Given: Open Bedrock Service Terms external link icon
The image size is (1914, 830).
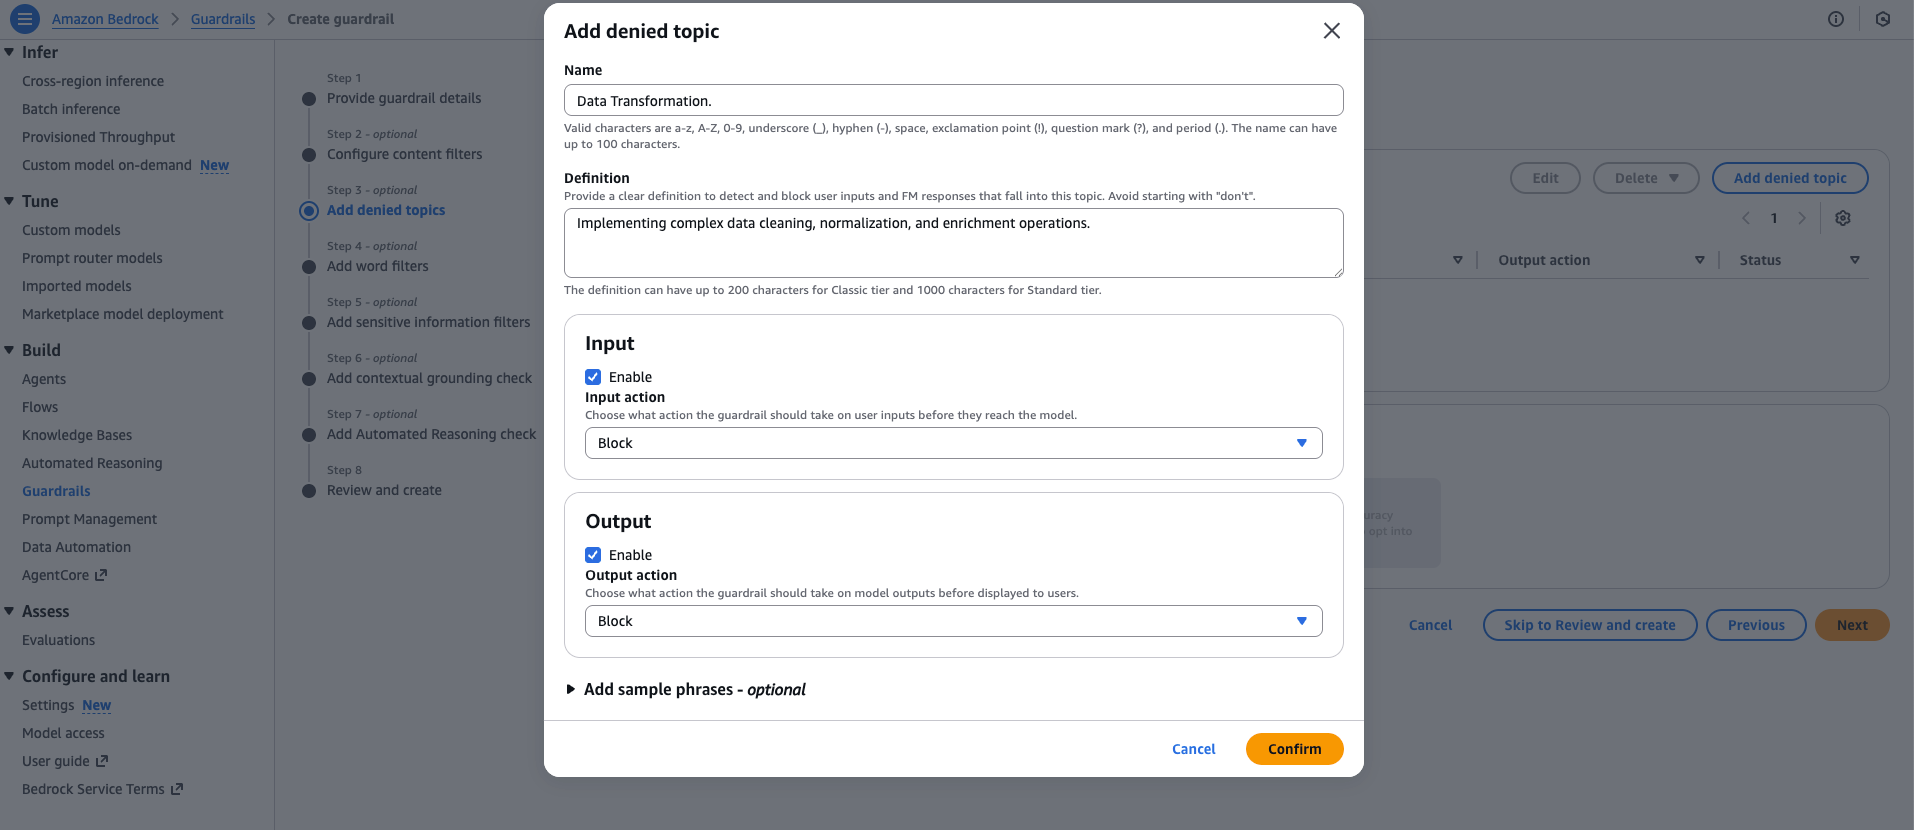Looking at the screenshot, I should pos(177,789).
